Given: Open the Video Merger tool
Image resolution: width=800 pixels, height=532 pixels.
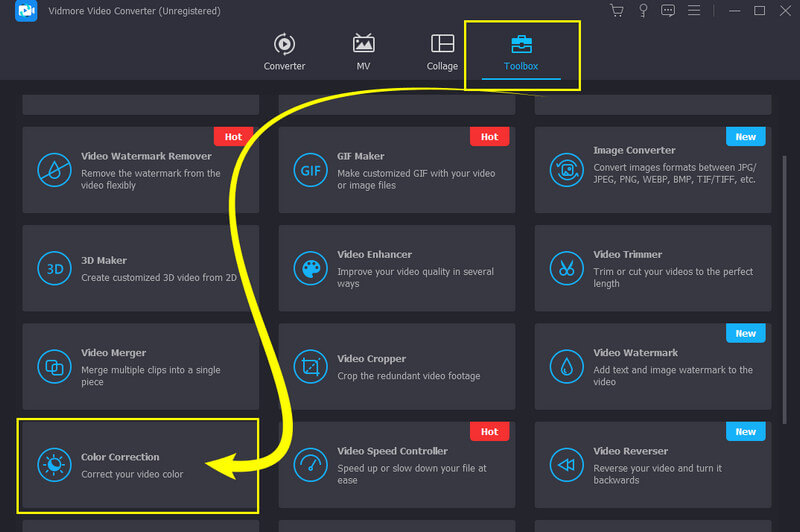Looking at the screenshot, I should pyautogui.click(x=140, y=366).
